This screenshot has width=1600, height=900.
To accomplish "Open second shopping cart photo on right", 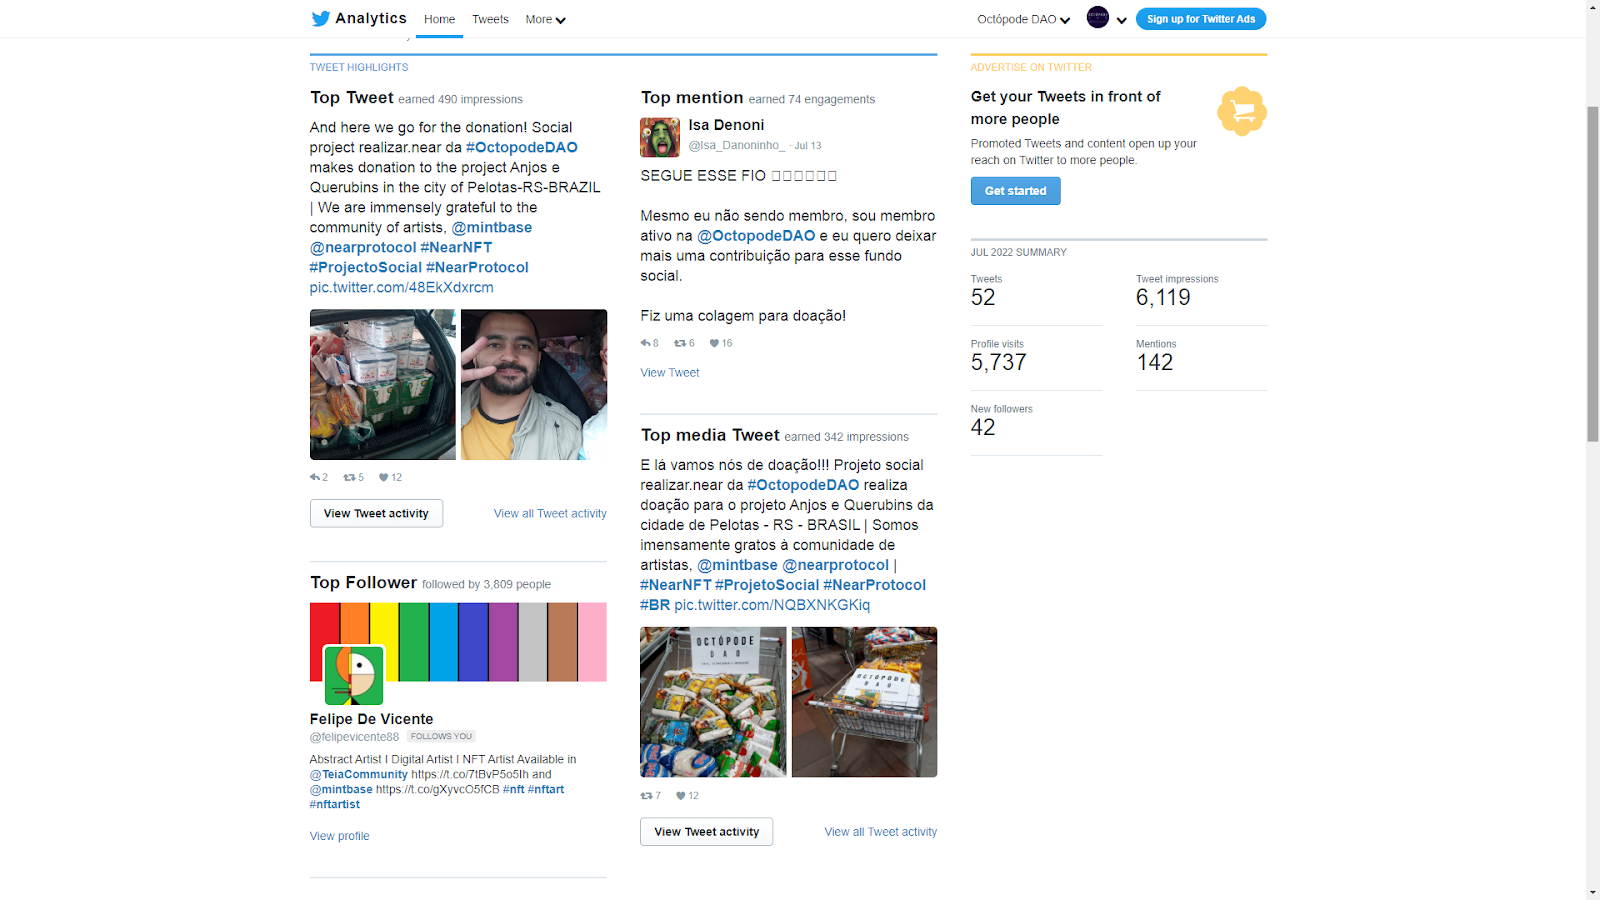I will [x=865, y=702].
